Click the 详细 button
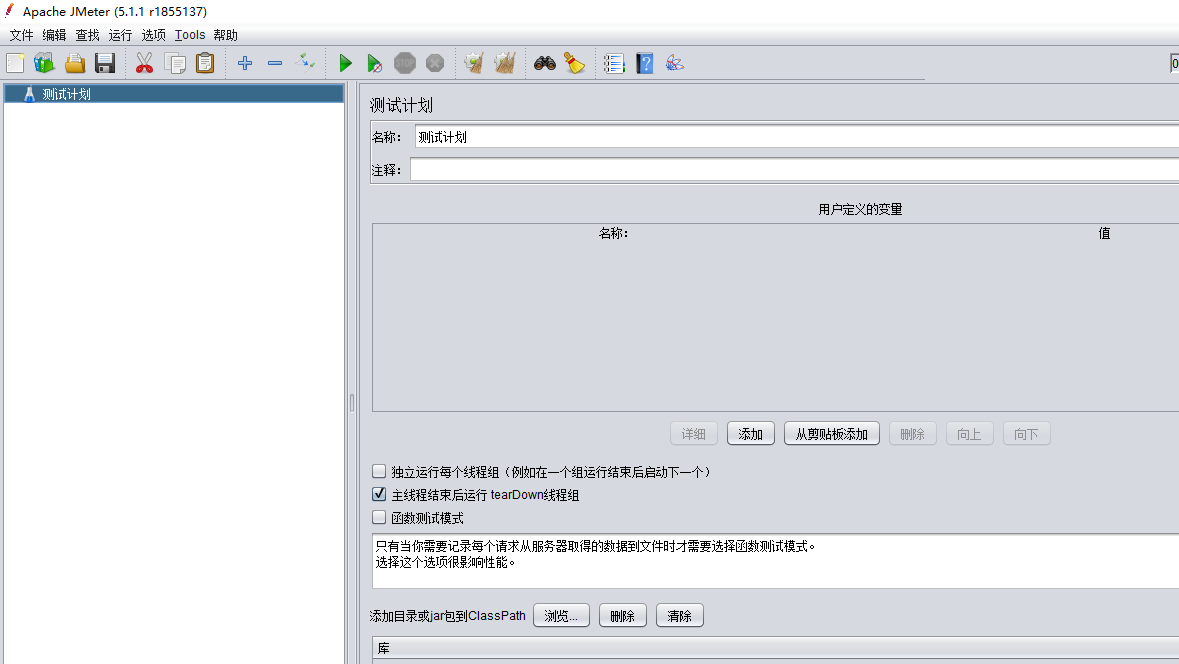This screenshot has width=1179, height=664. click(693, 434)
